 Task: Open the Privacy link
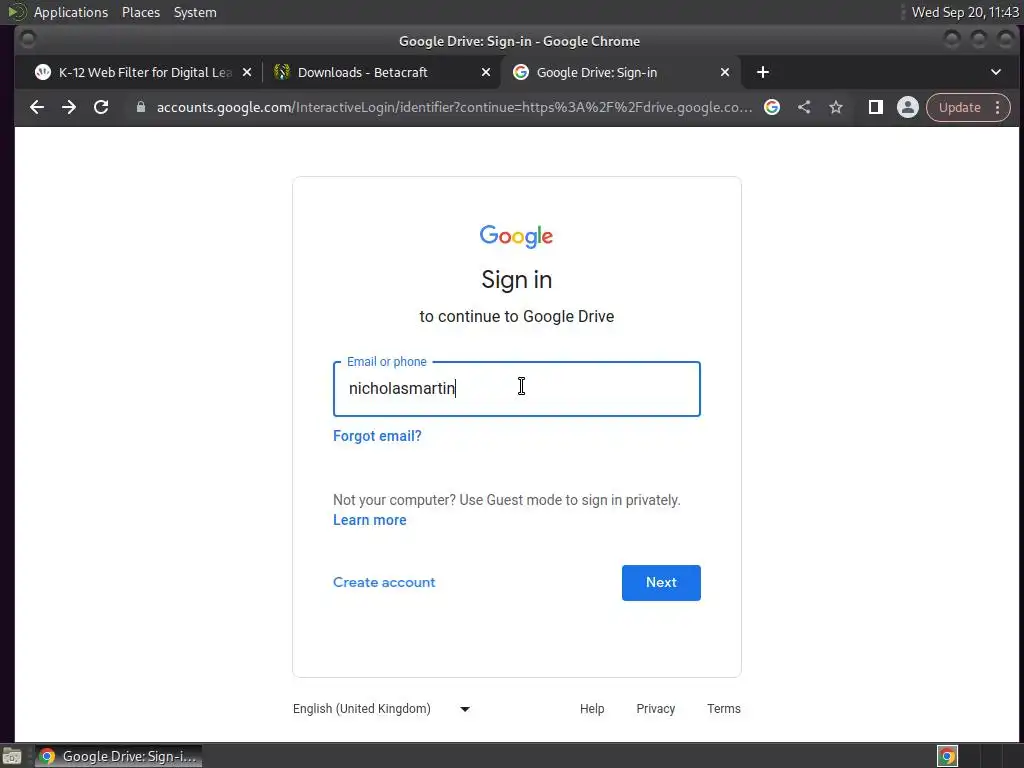tap(656, 709)
